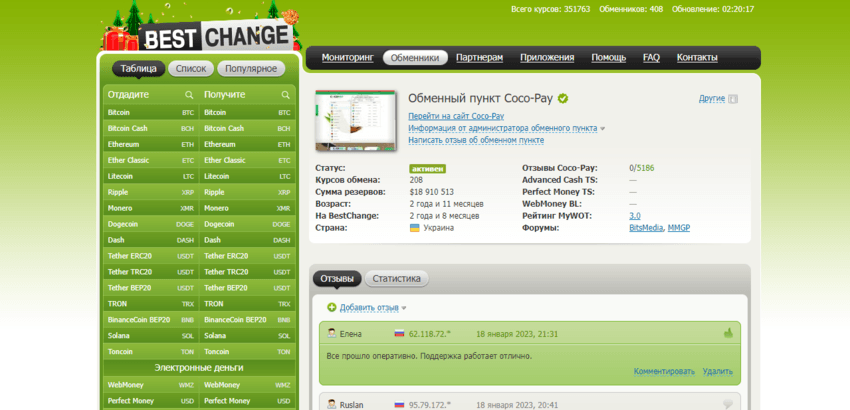Click the icon next to the Другие link
Image resolution: width=850 pixels, height=410 pixels.
tap(733, 99)
